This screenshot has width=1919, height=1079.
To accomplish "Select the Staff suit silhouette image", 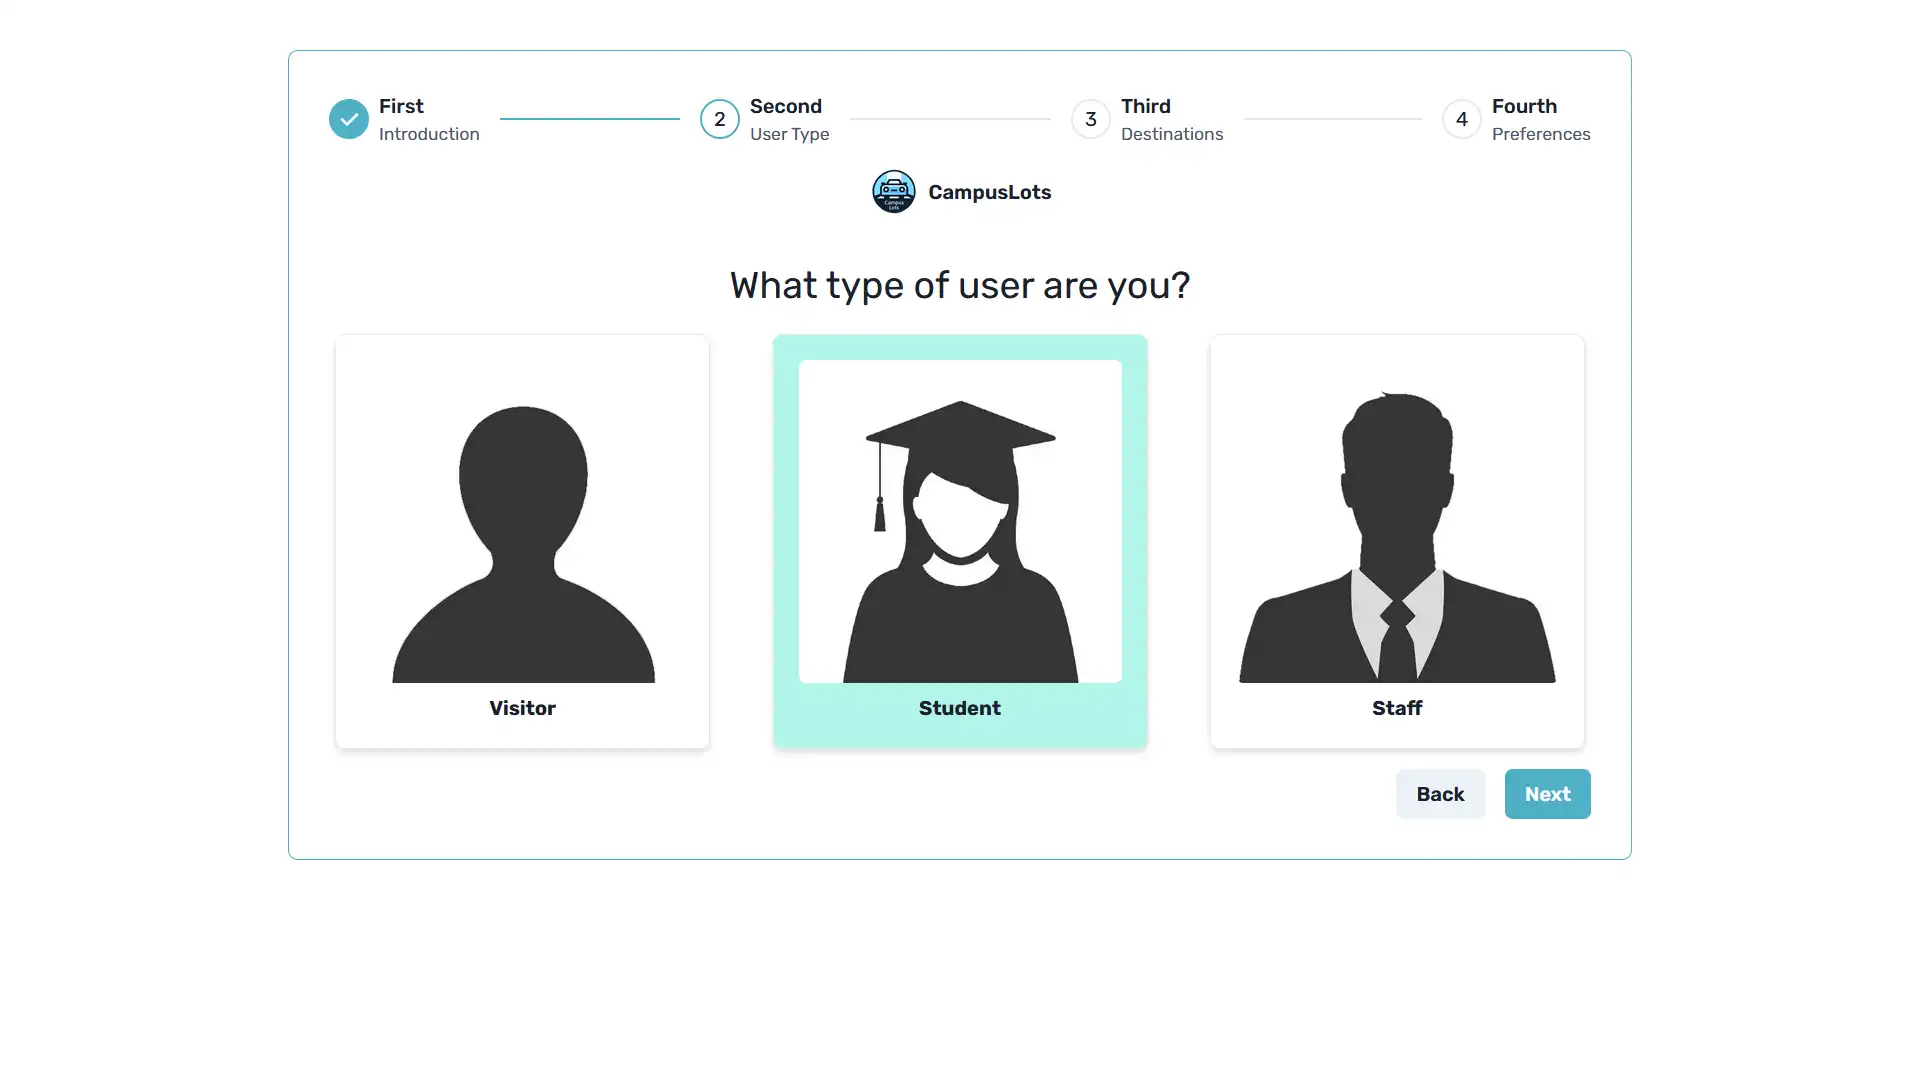I will coord(1397,522).
